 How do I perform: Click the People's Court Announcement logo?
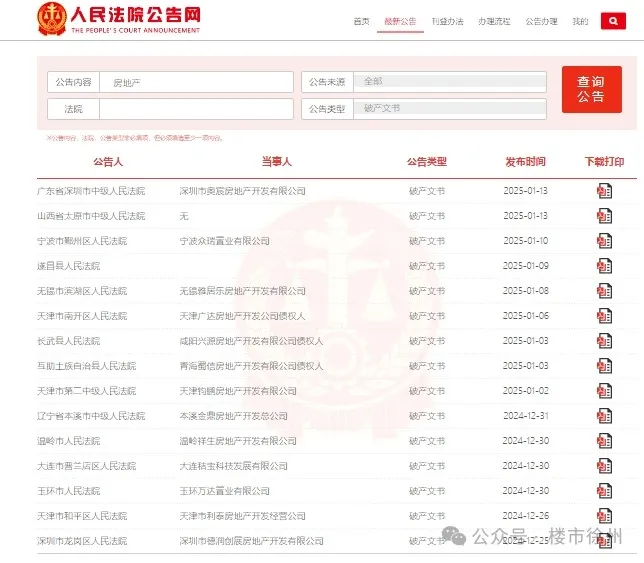(x=118, y=18)
